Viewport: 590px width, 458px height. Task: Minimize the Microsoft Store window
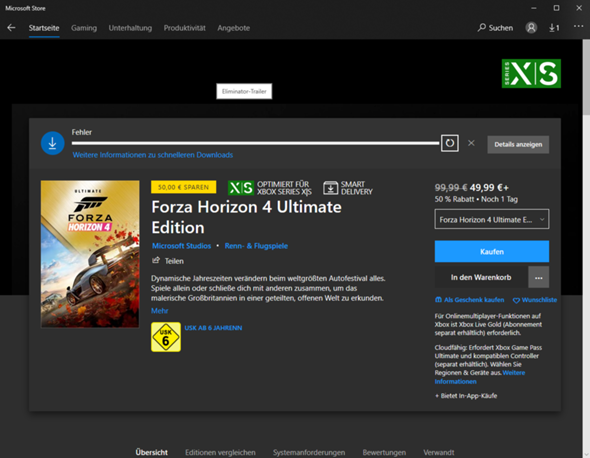[x=534, y=8]
